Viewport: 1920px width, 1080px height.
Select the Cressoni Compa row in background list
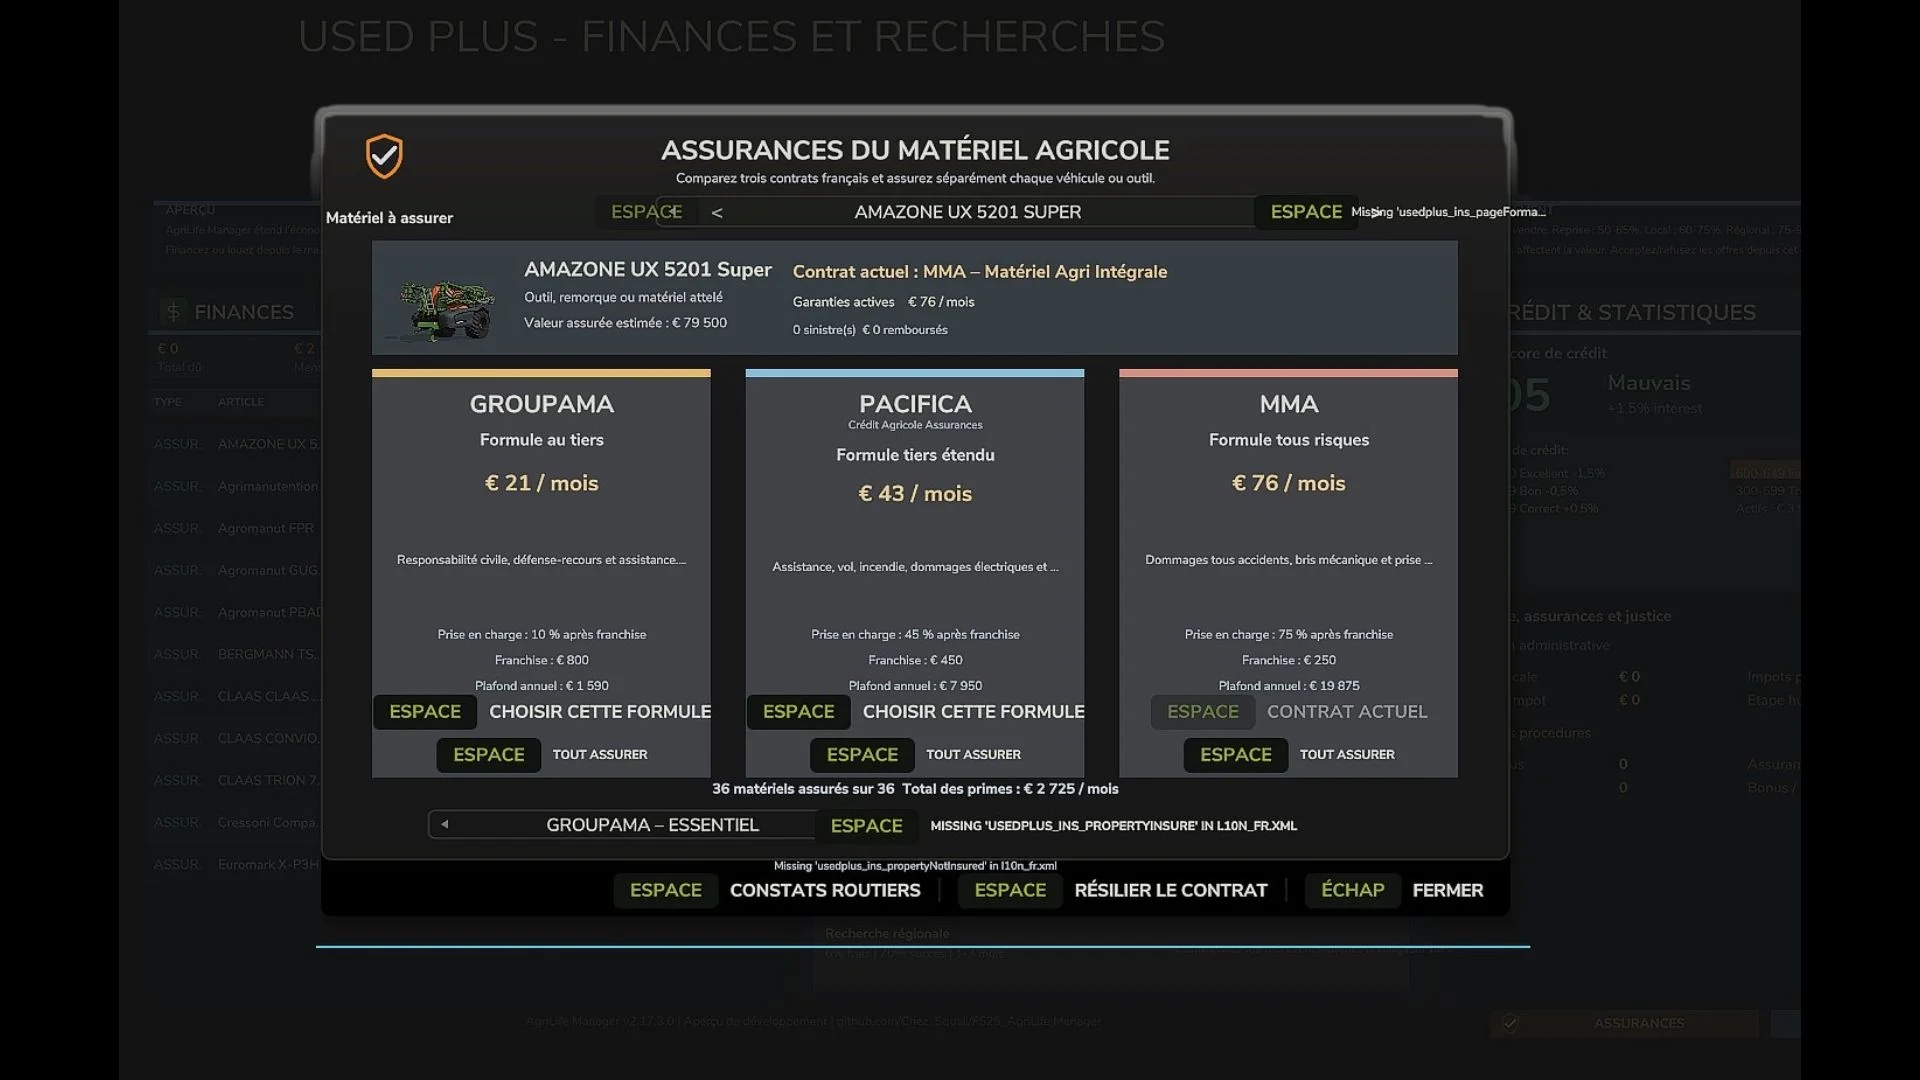[237, 822]
